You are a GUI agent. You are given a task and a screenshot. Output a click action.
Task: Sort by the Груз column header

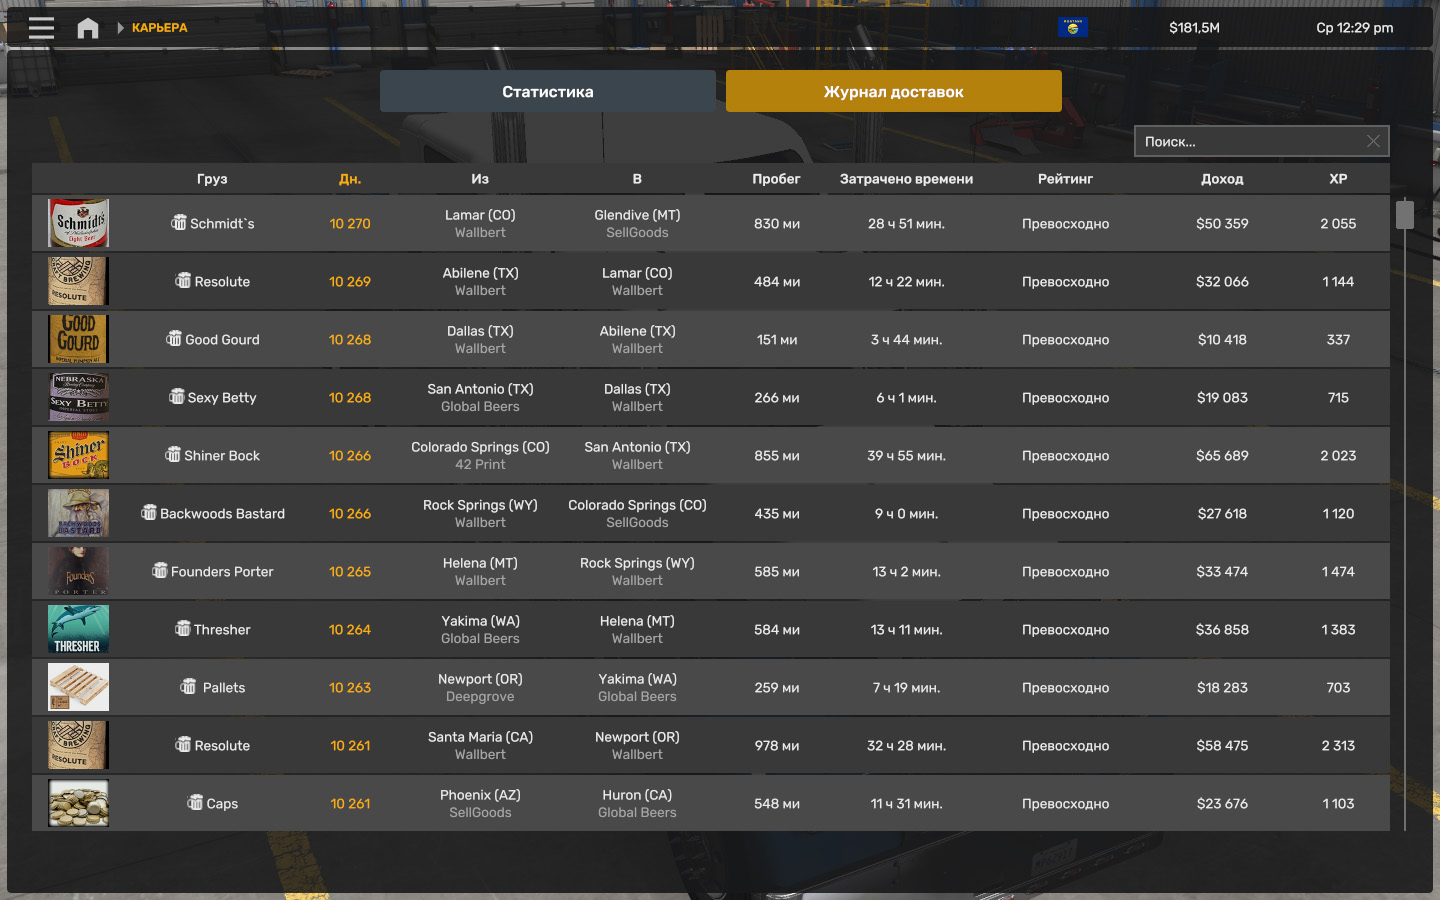pyautogui.click(x=212, y=179)
